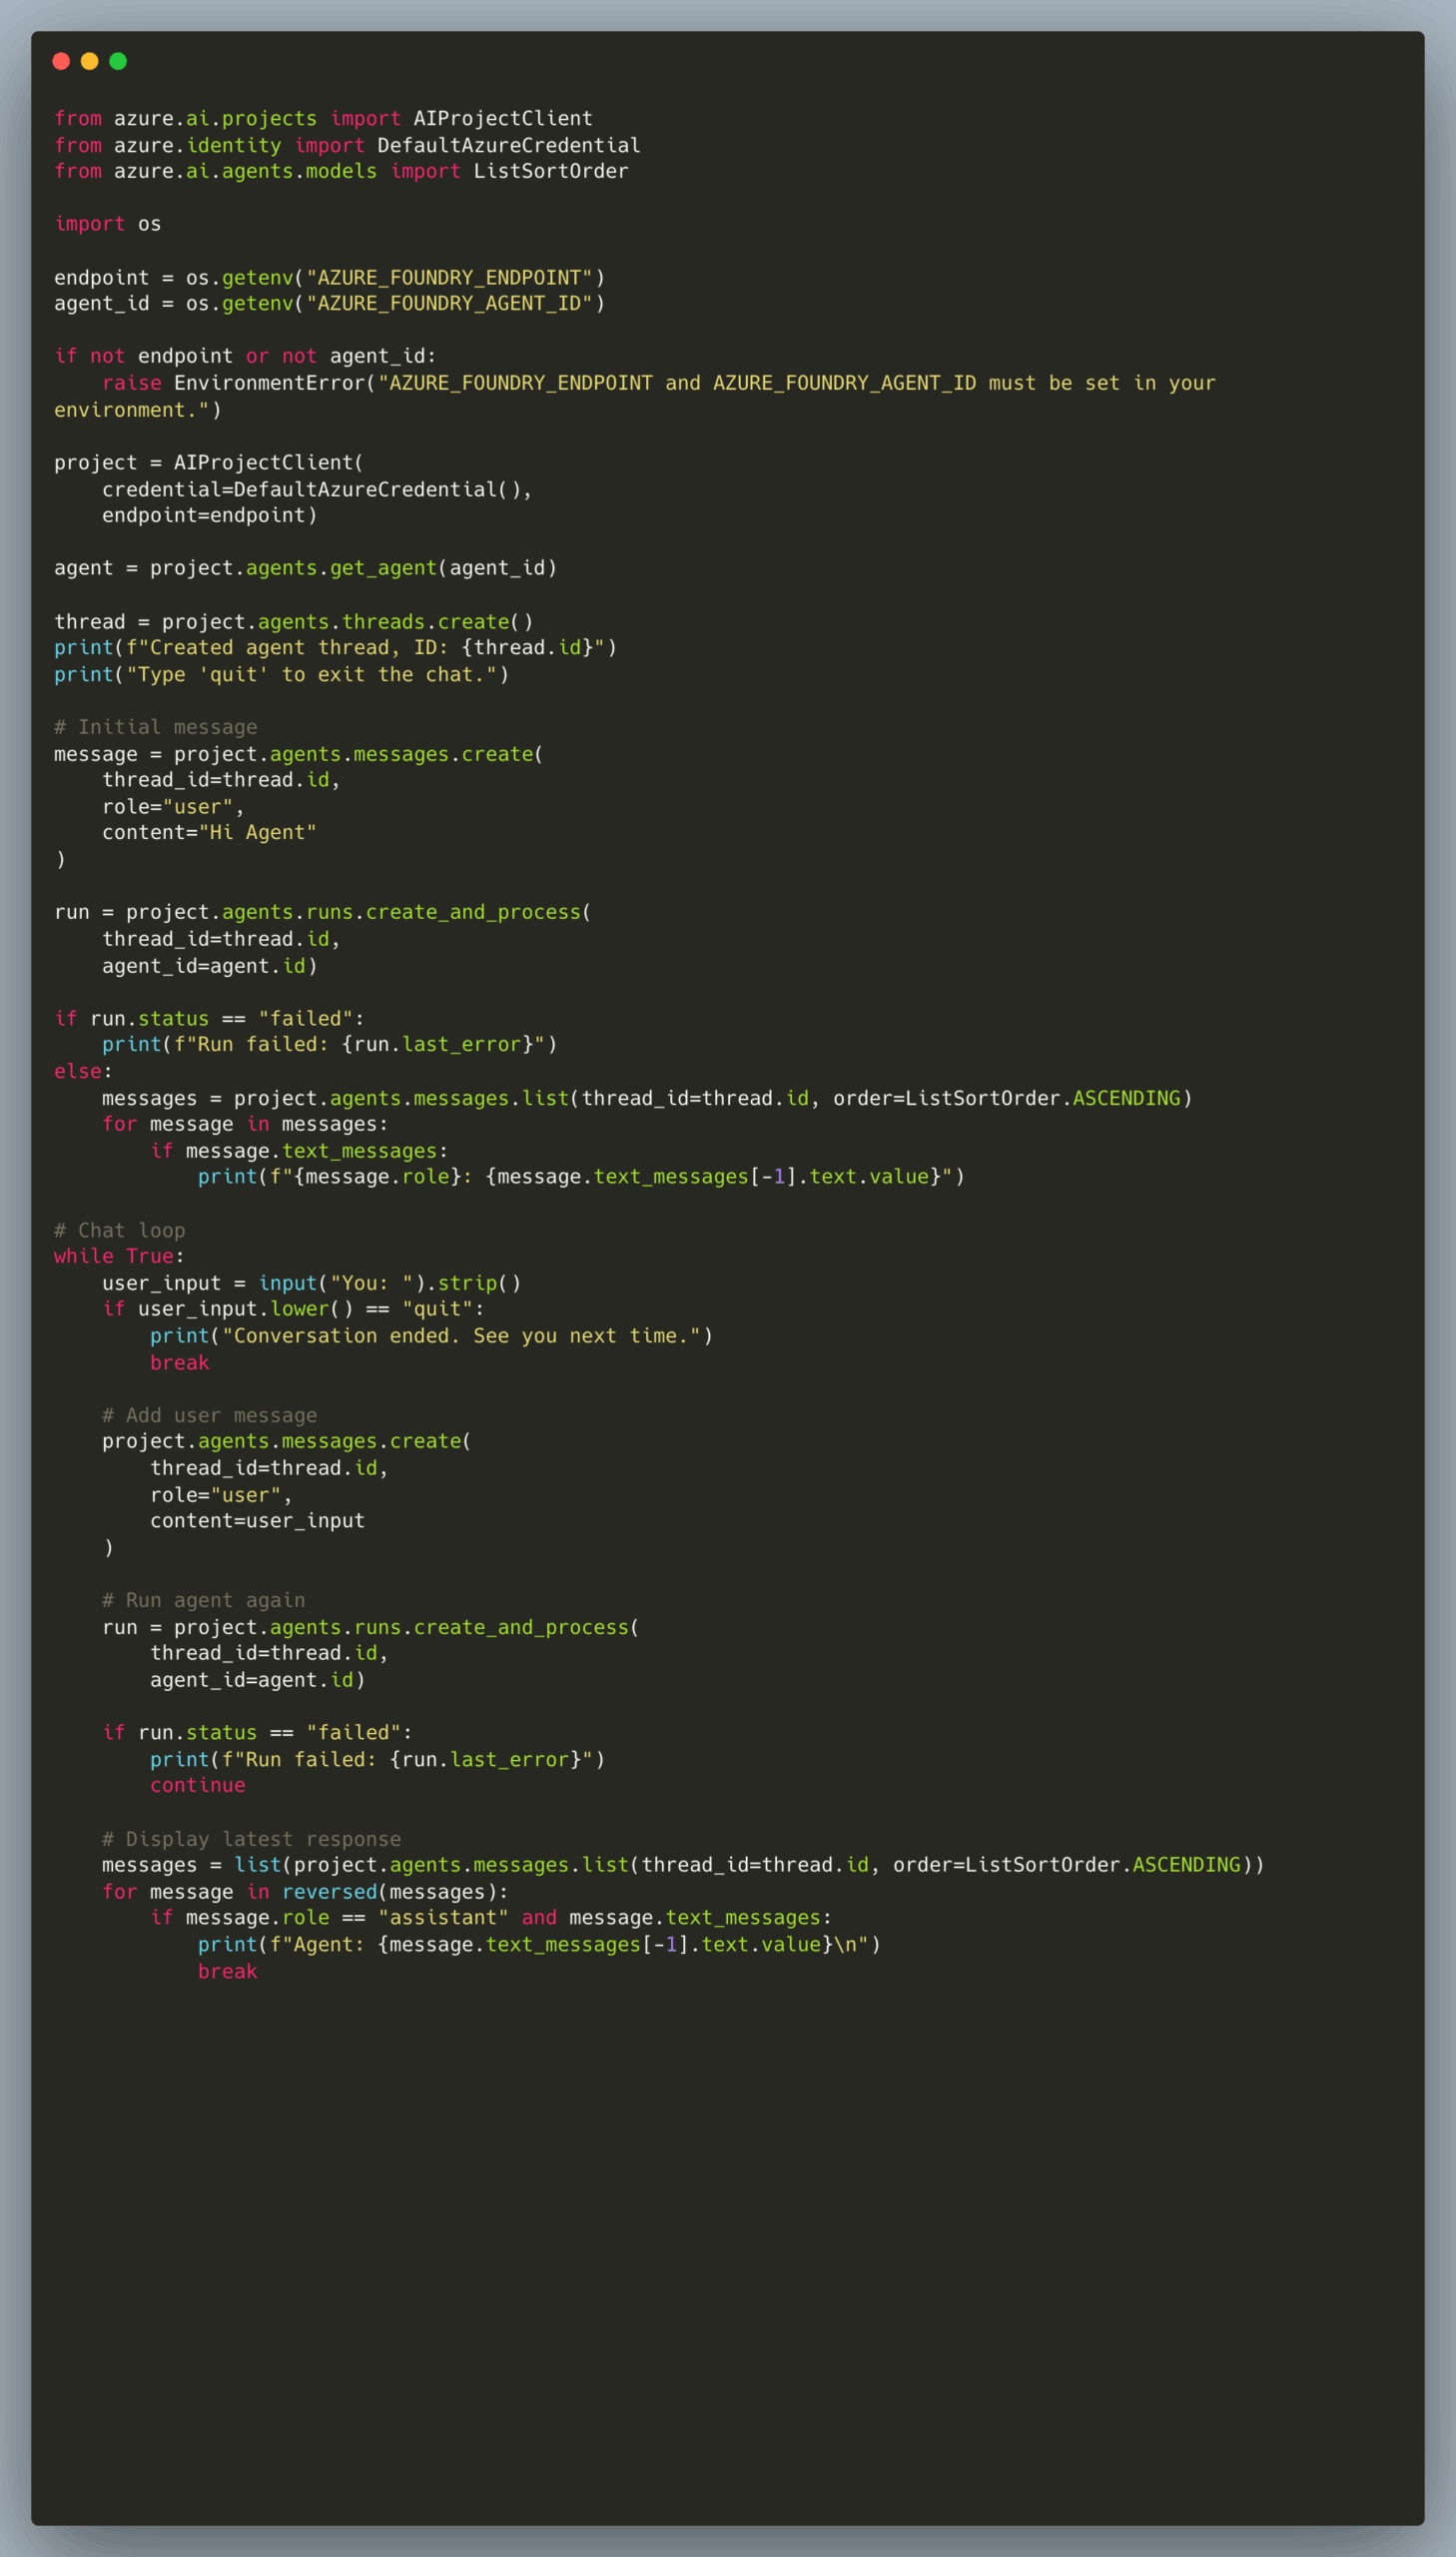Click the 'continue' keyword
This screenshot has height=2557, width=1456.
[x=197, y=1785]
